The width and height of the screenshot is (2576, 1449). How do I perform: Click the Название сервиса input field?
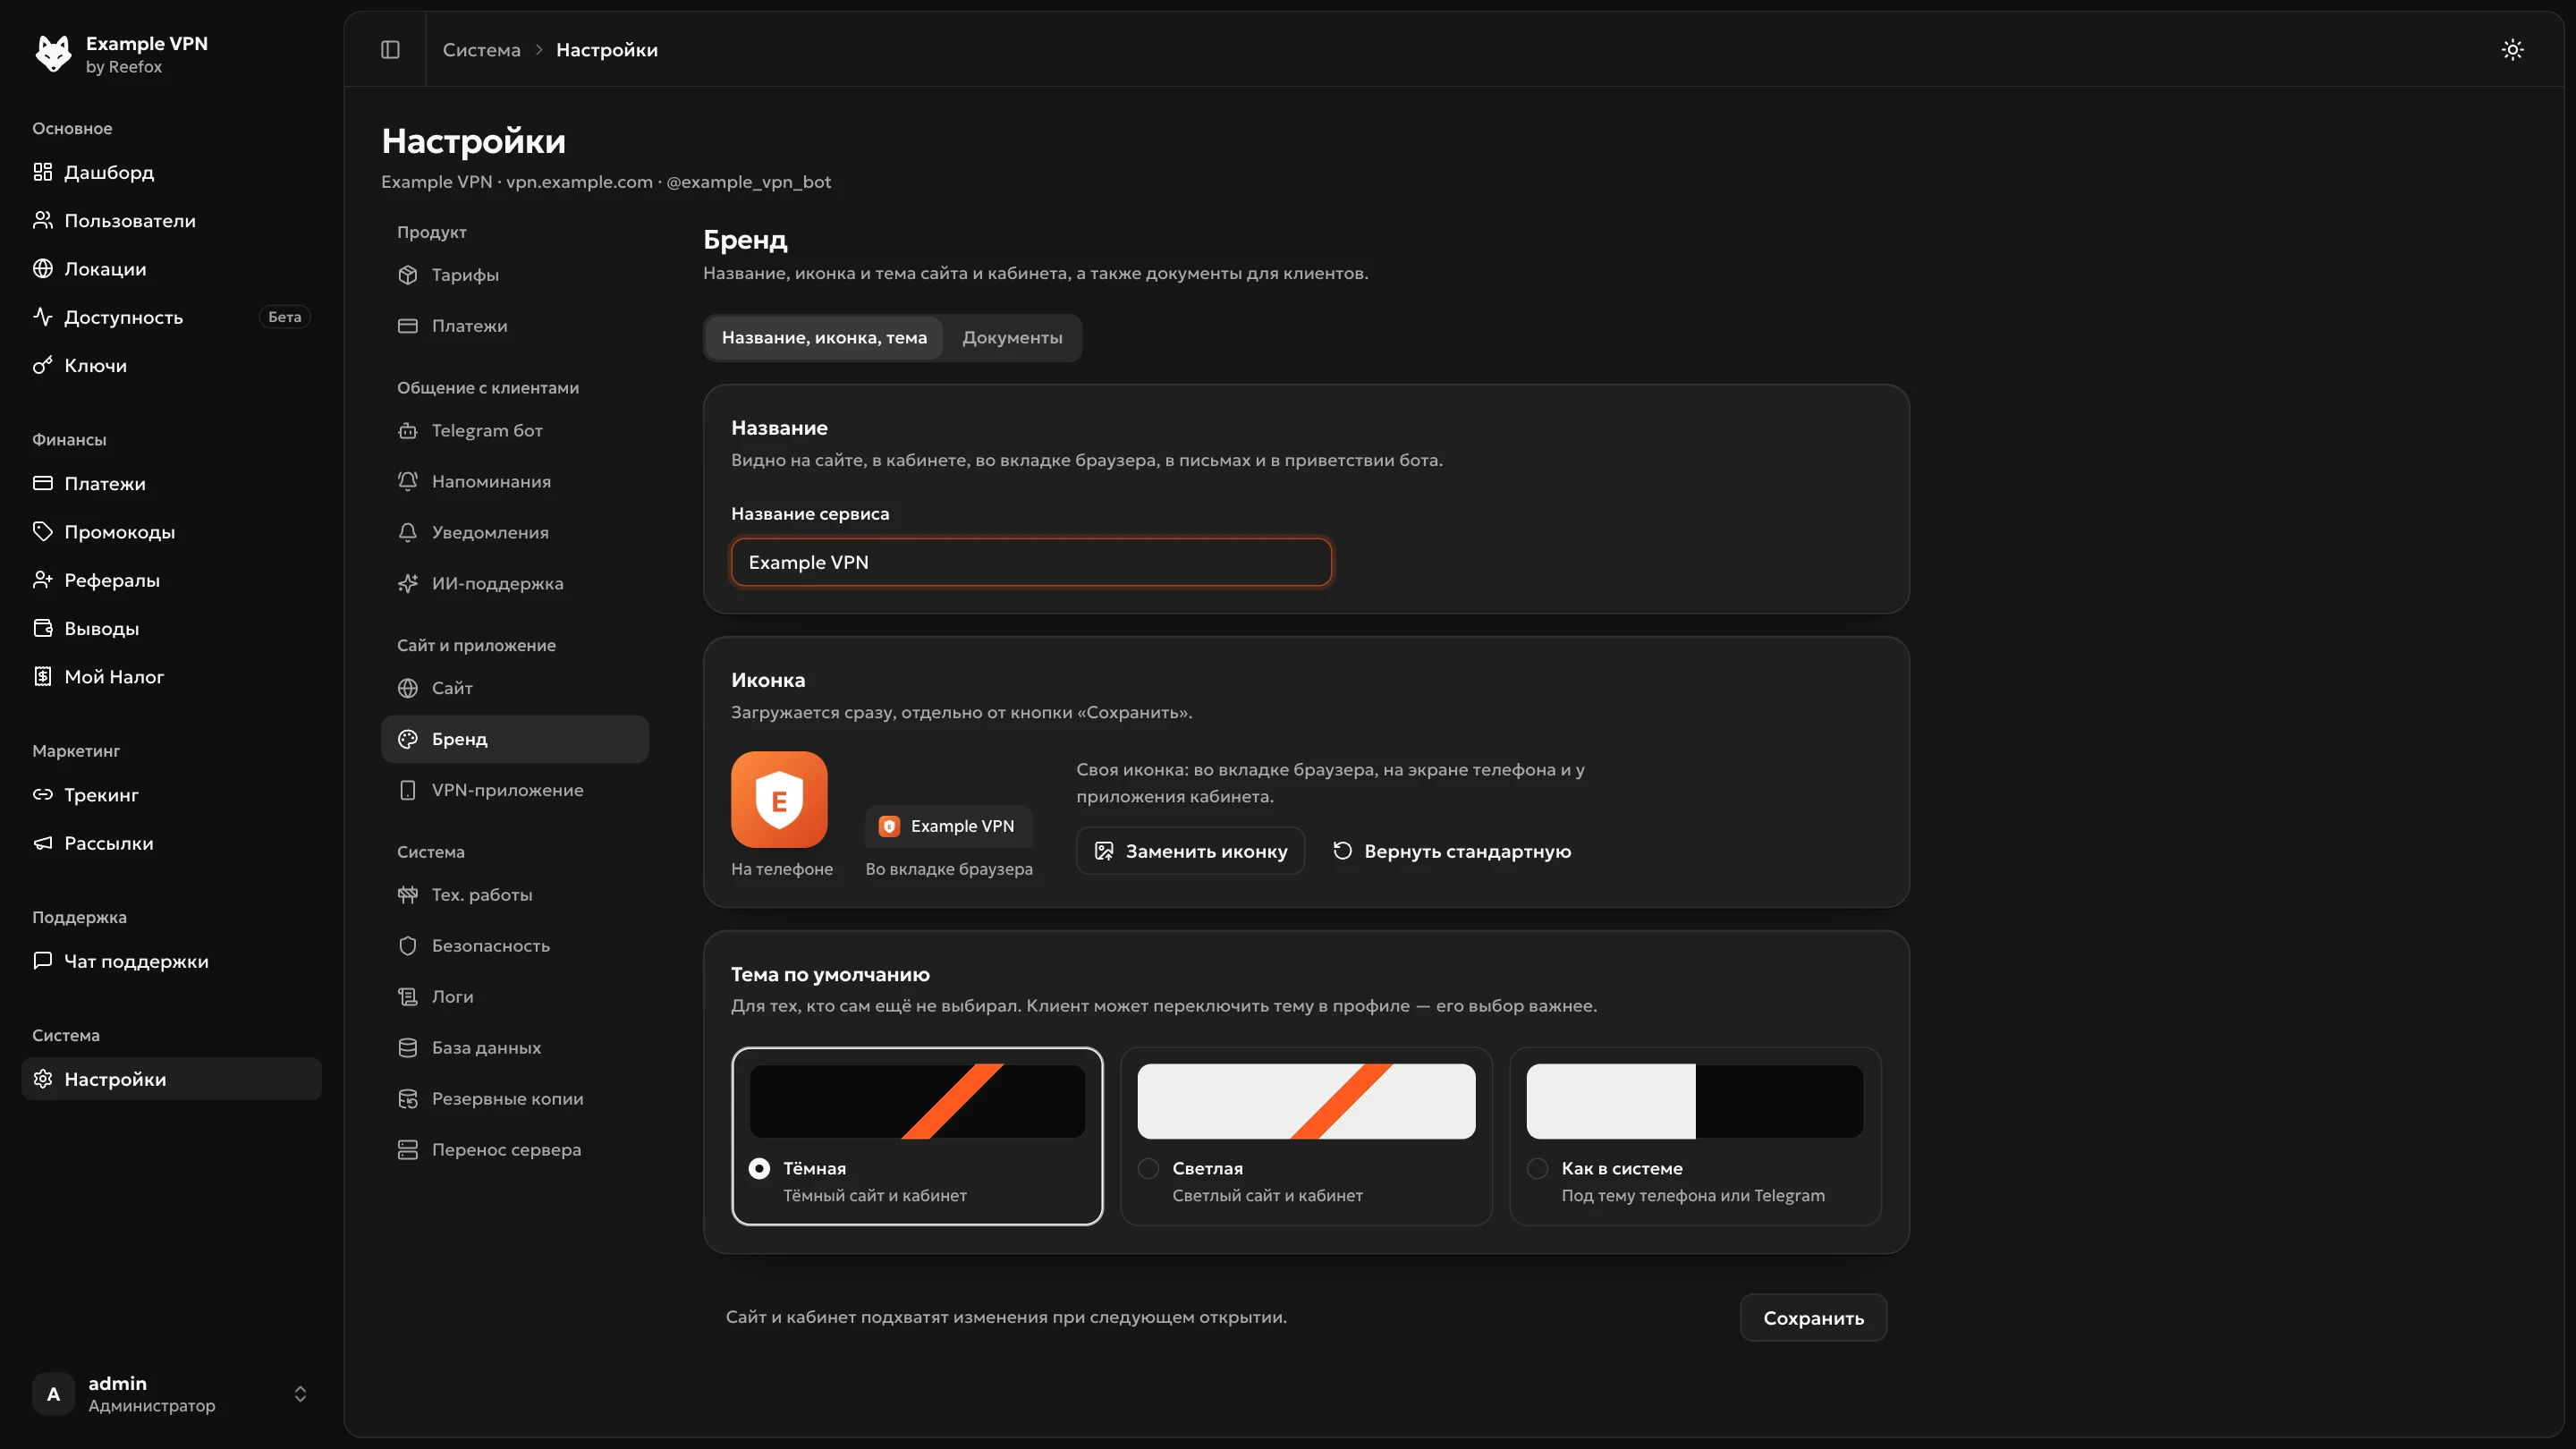coord(1031,562)
